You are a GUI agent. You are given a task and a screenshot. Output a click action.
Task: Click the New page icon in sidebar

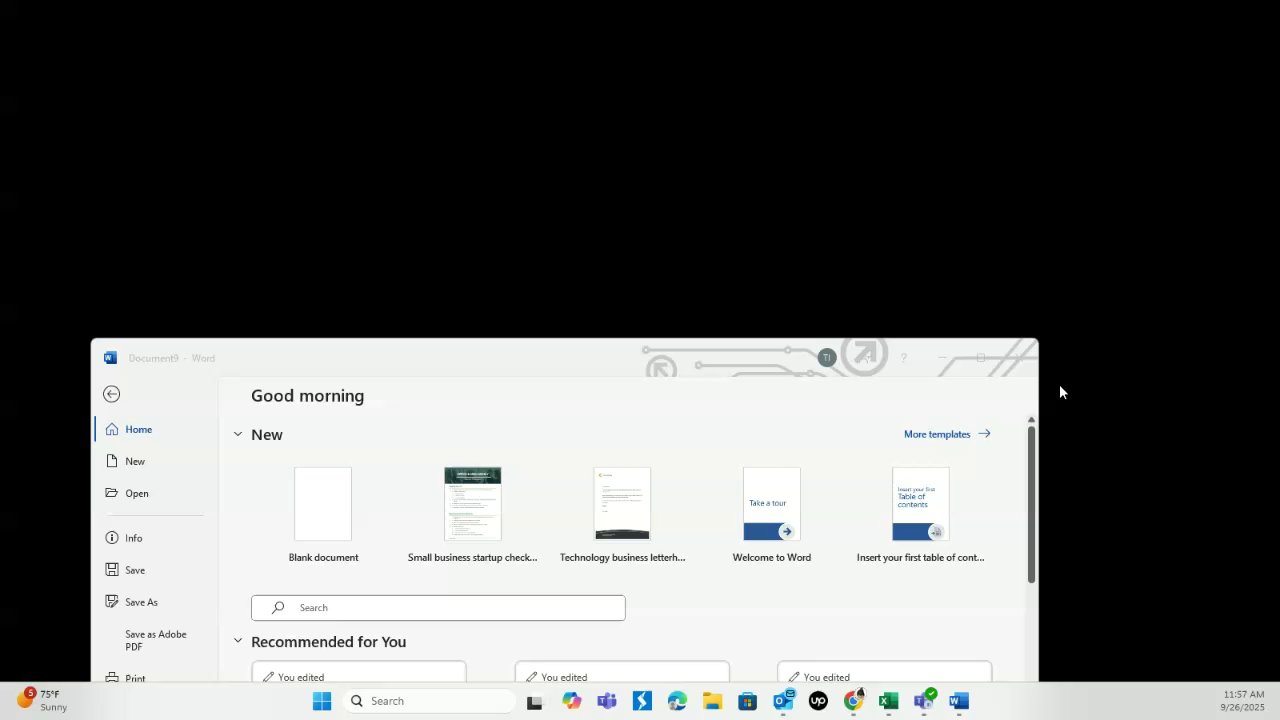pos(112,461)
